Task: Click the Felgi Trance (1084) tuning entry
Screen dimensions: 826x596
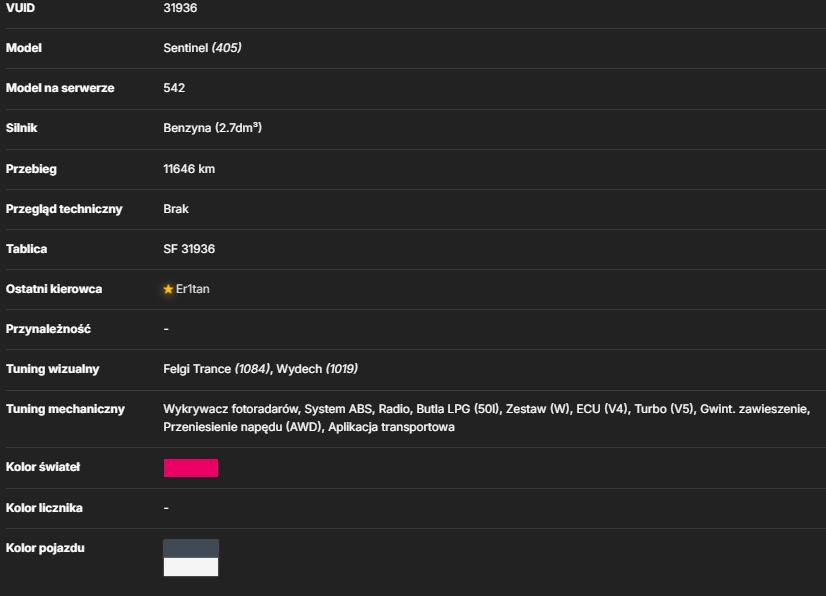Action: pyautogui.click(x=217, y=369)
